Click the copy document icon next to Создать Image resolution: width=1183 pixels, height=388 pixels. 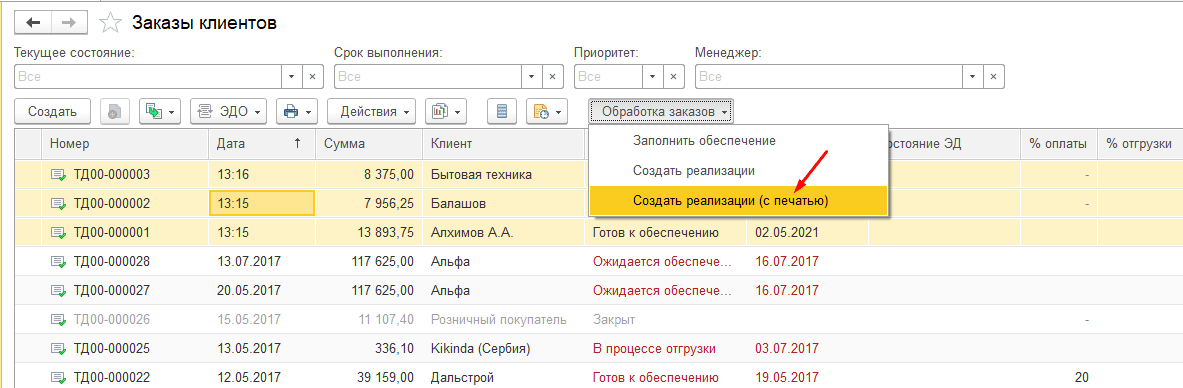click(x=115, y=112)
